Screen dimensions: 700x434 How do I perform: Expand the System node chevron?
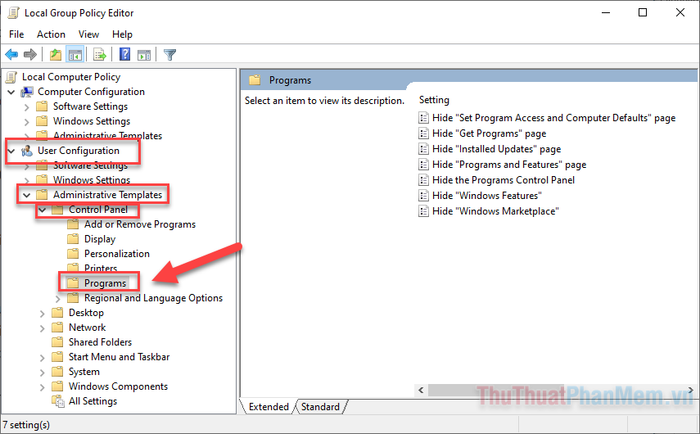coord(42,373)
